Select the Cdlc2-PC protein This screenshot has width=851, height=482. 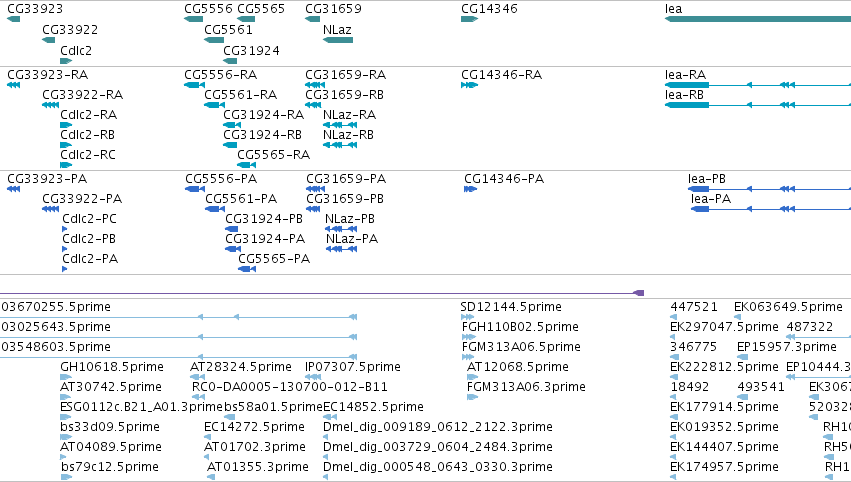point(90,219)
